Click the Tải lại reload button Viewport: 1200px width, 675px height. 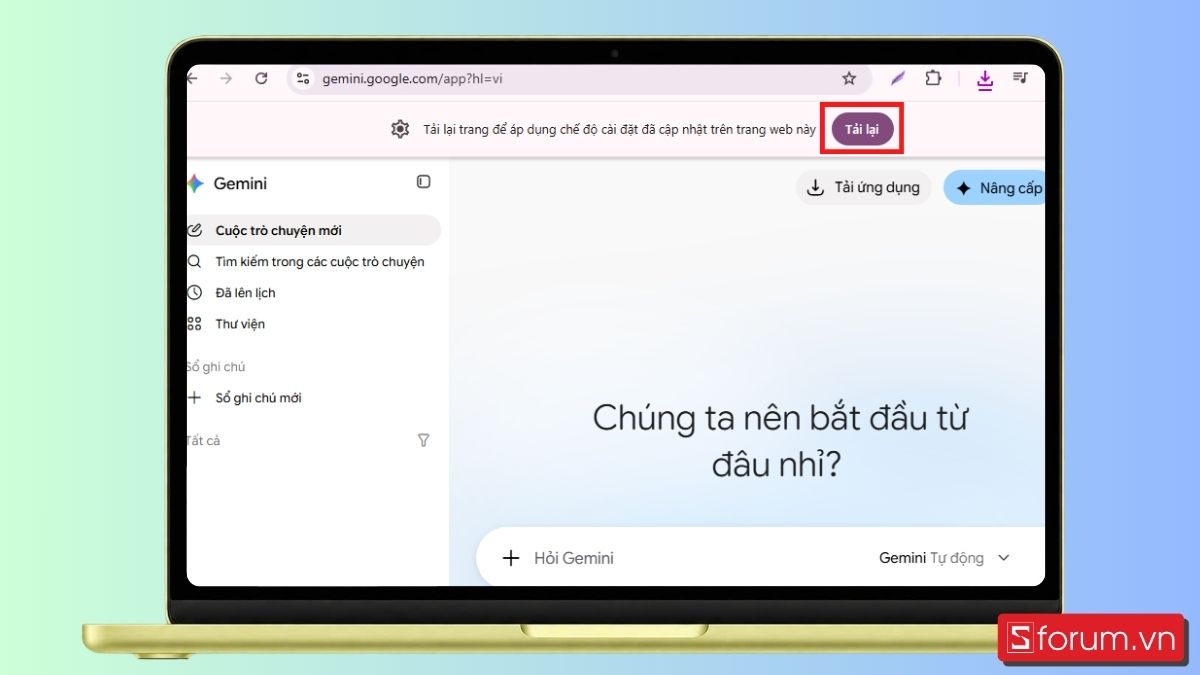[x=862, y=129]
